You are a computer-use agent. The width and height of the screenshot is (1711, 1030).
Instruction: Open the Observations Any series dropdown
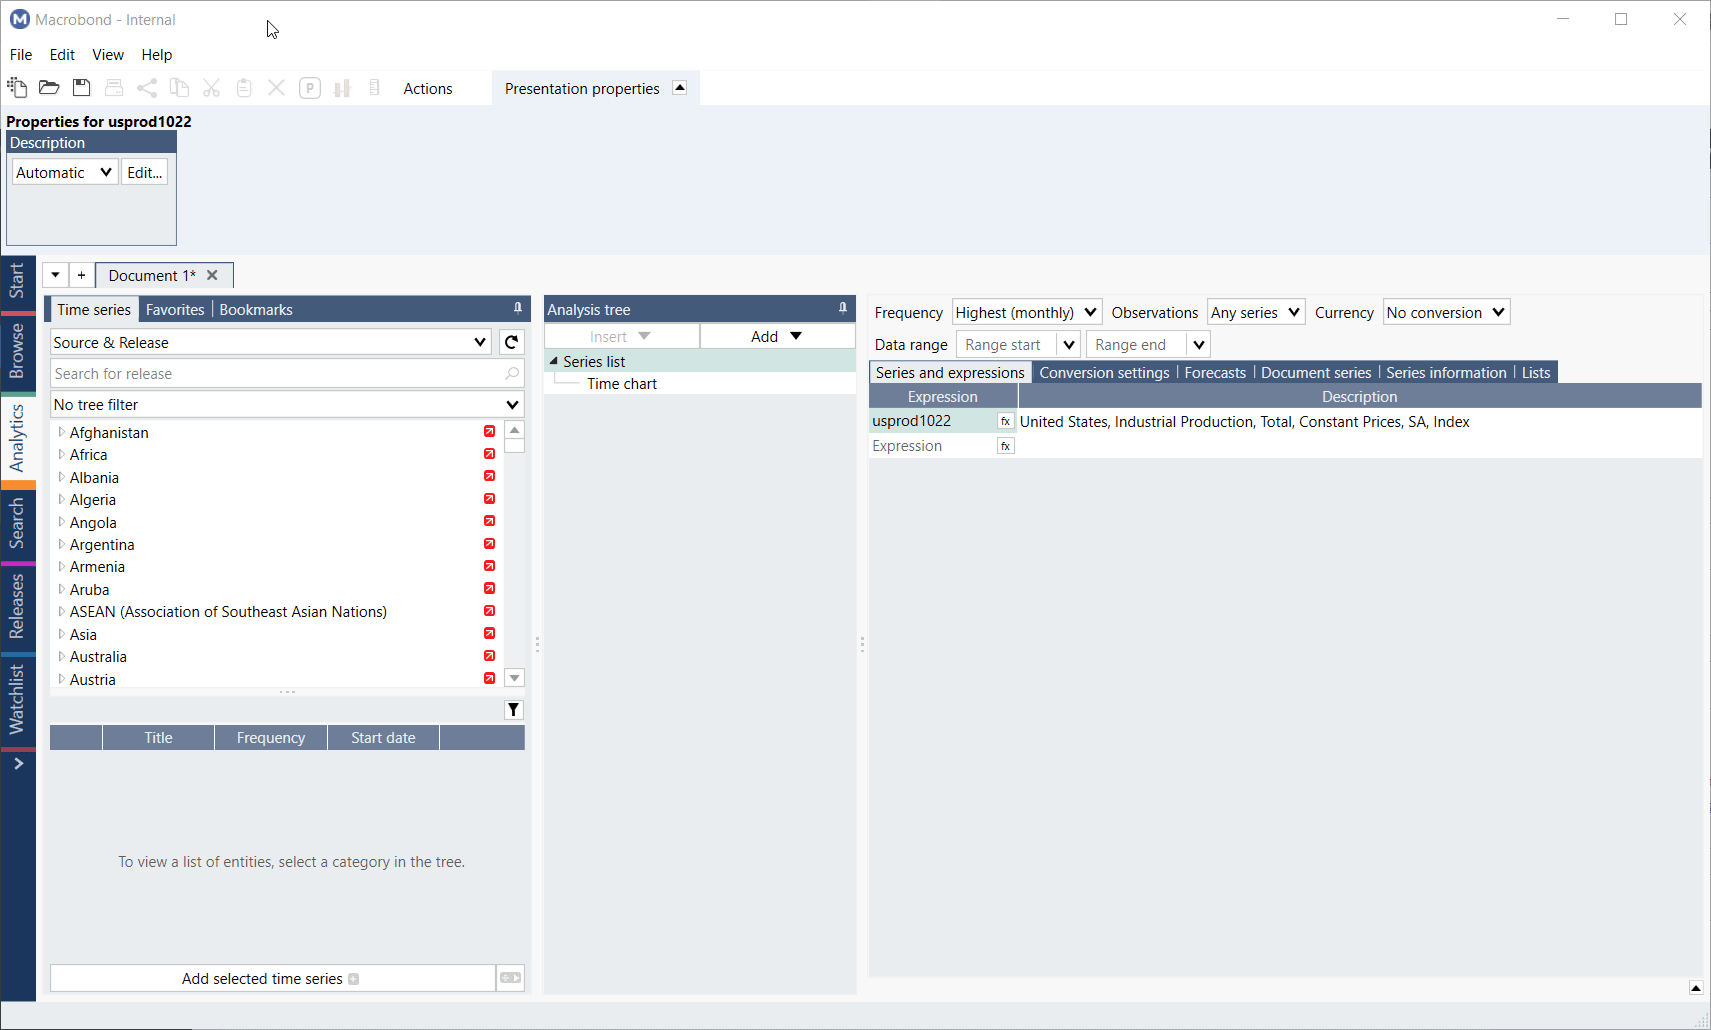click(1256, 312)
